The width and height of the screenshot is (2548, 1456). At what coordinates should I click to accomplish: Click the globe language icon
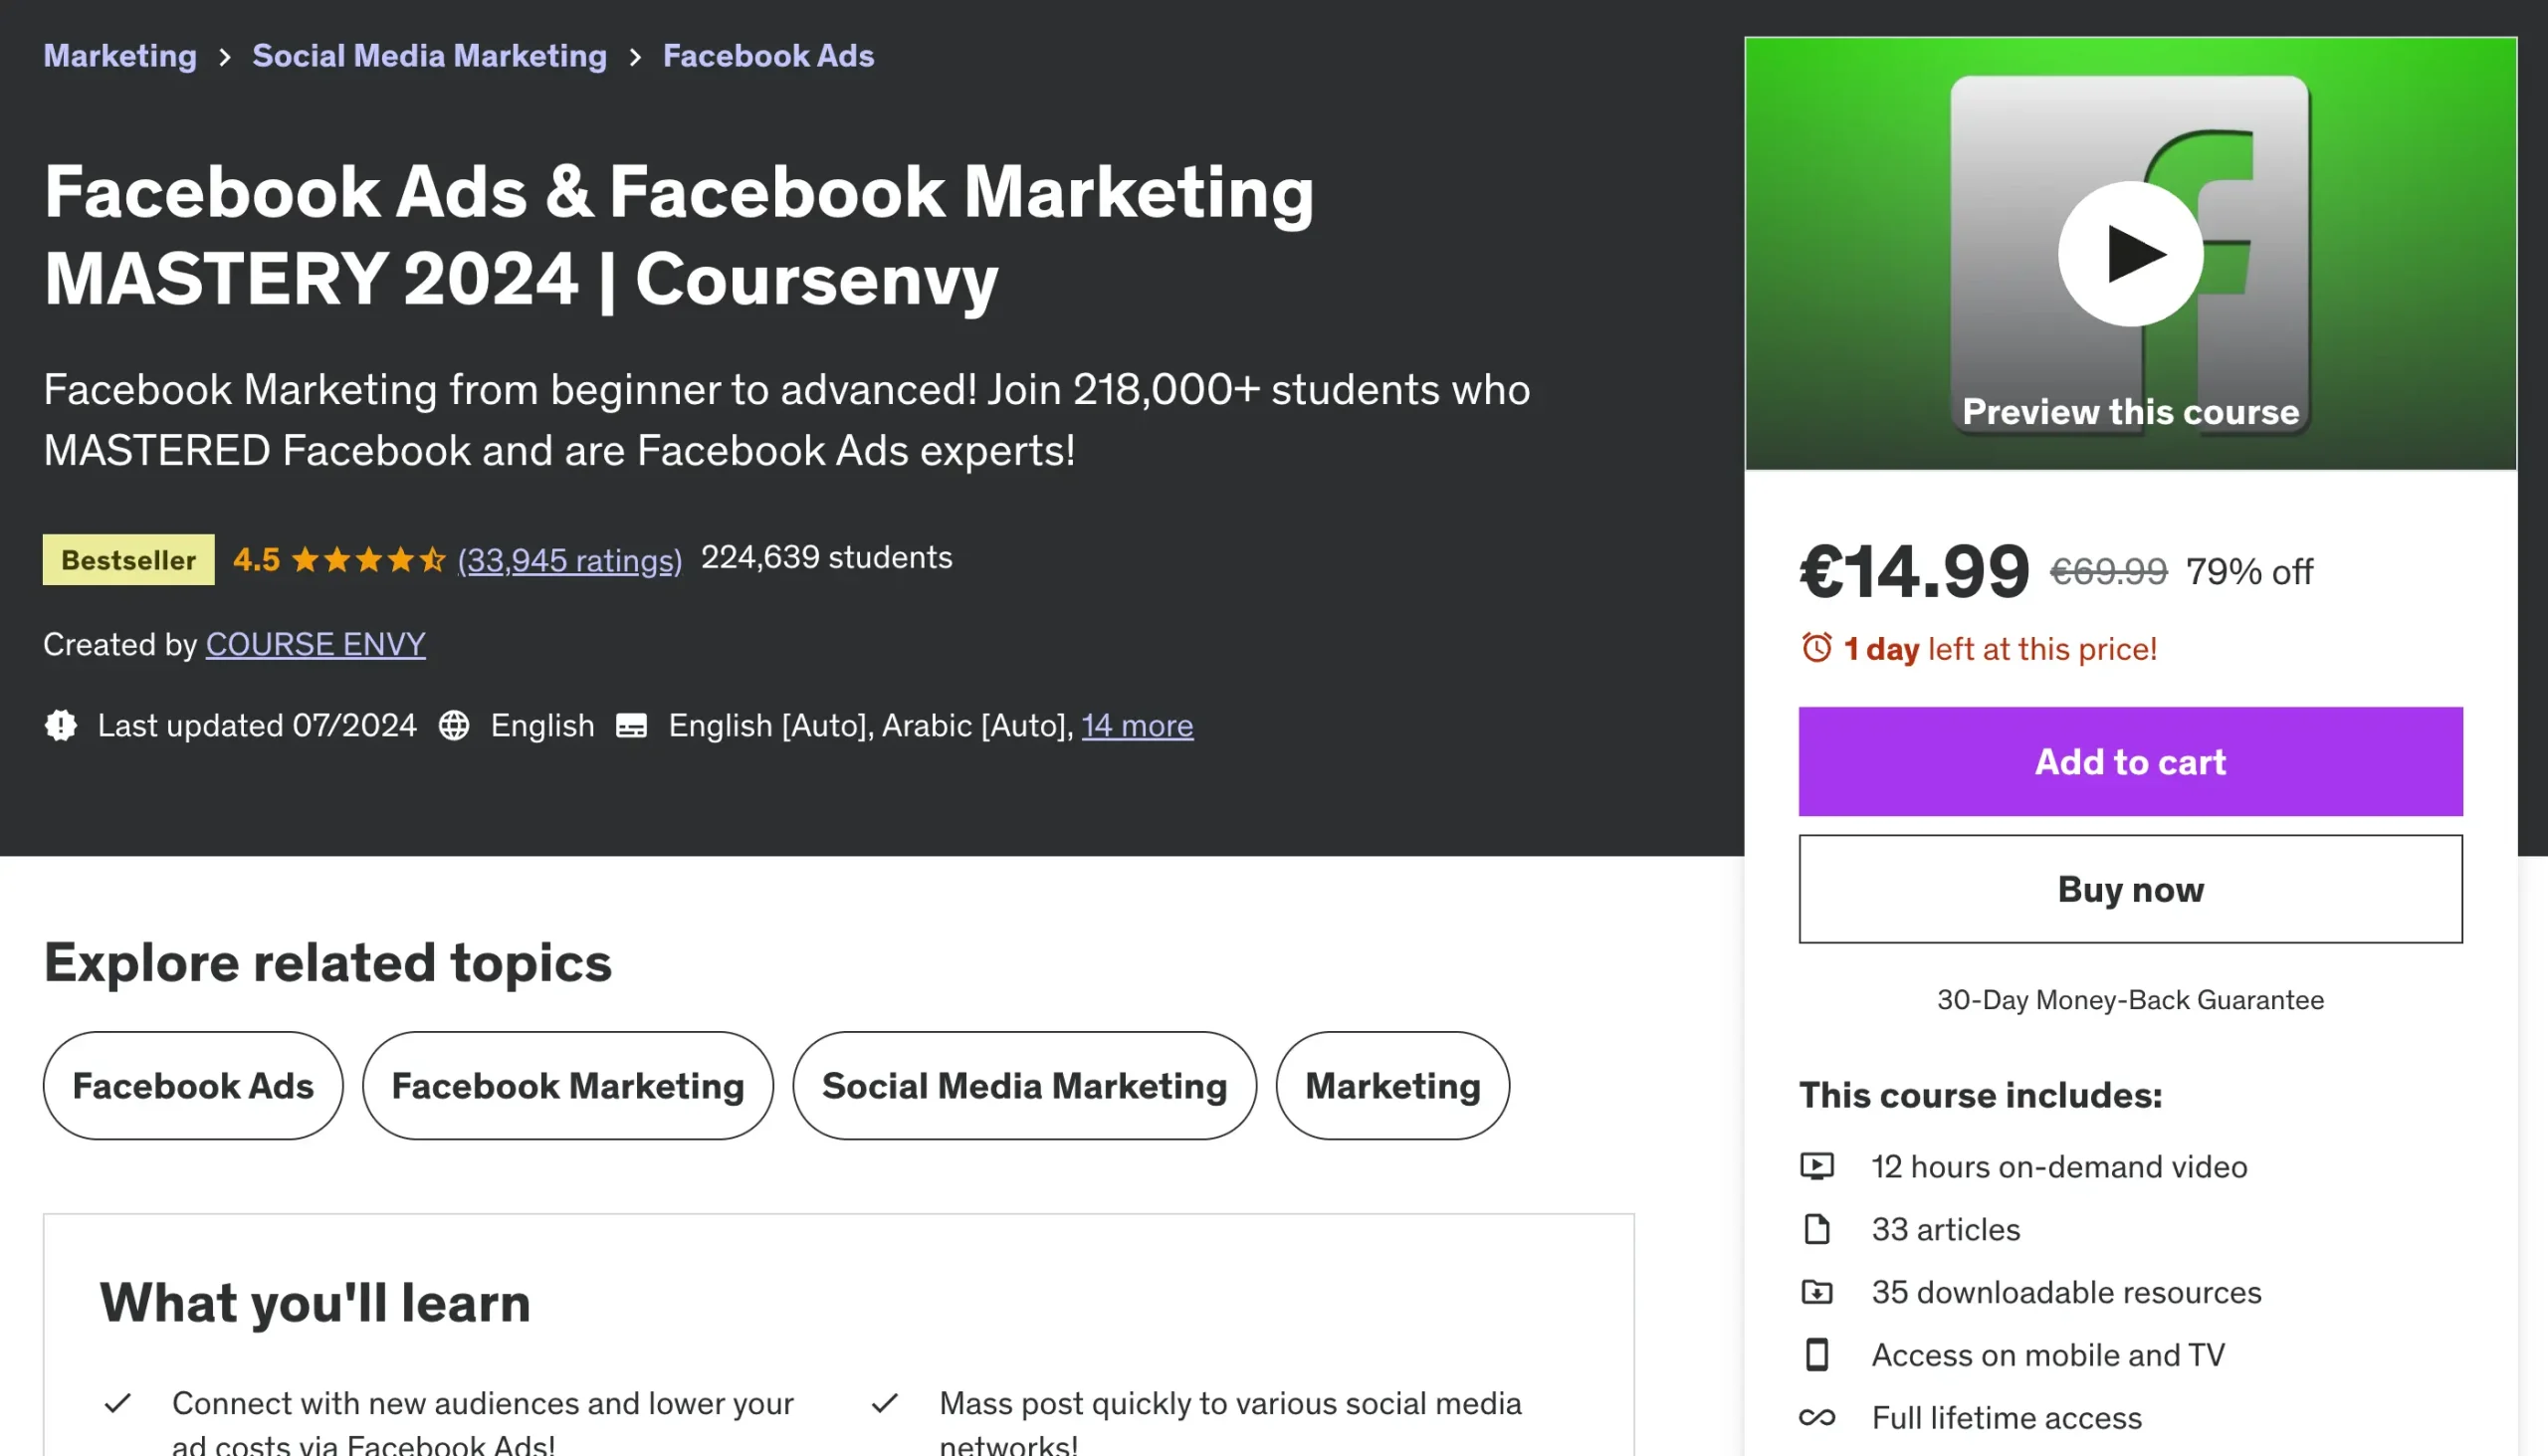[x=454, y=725]
